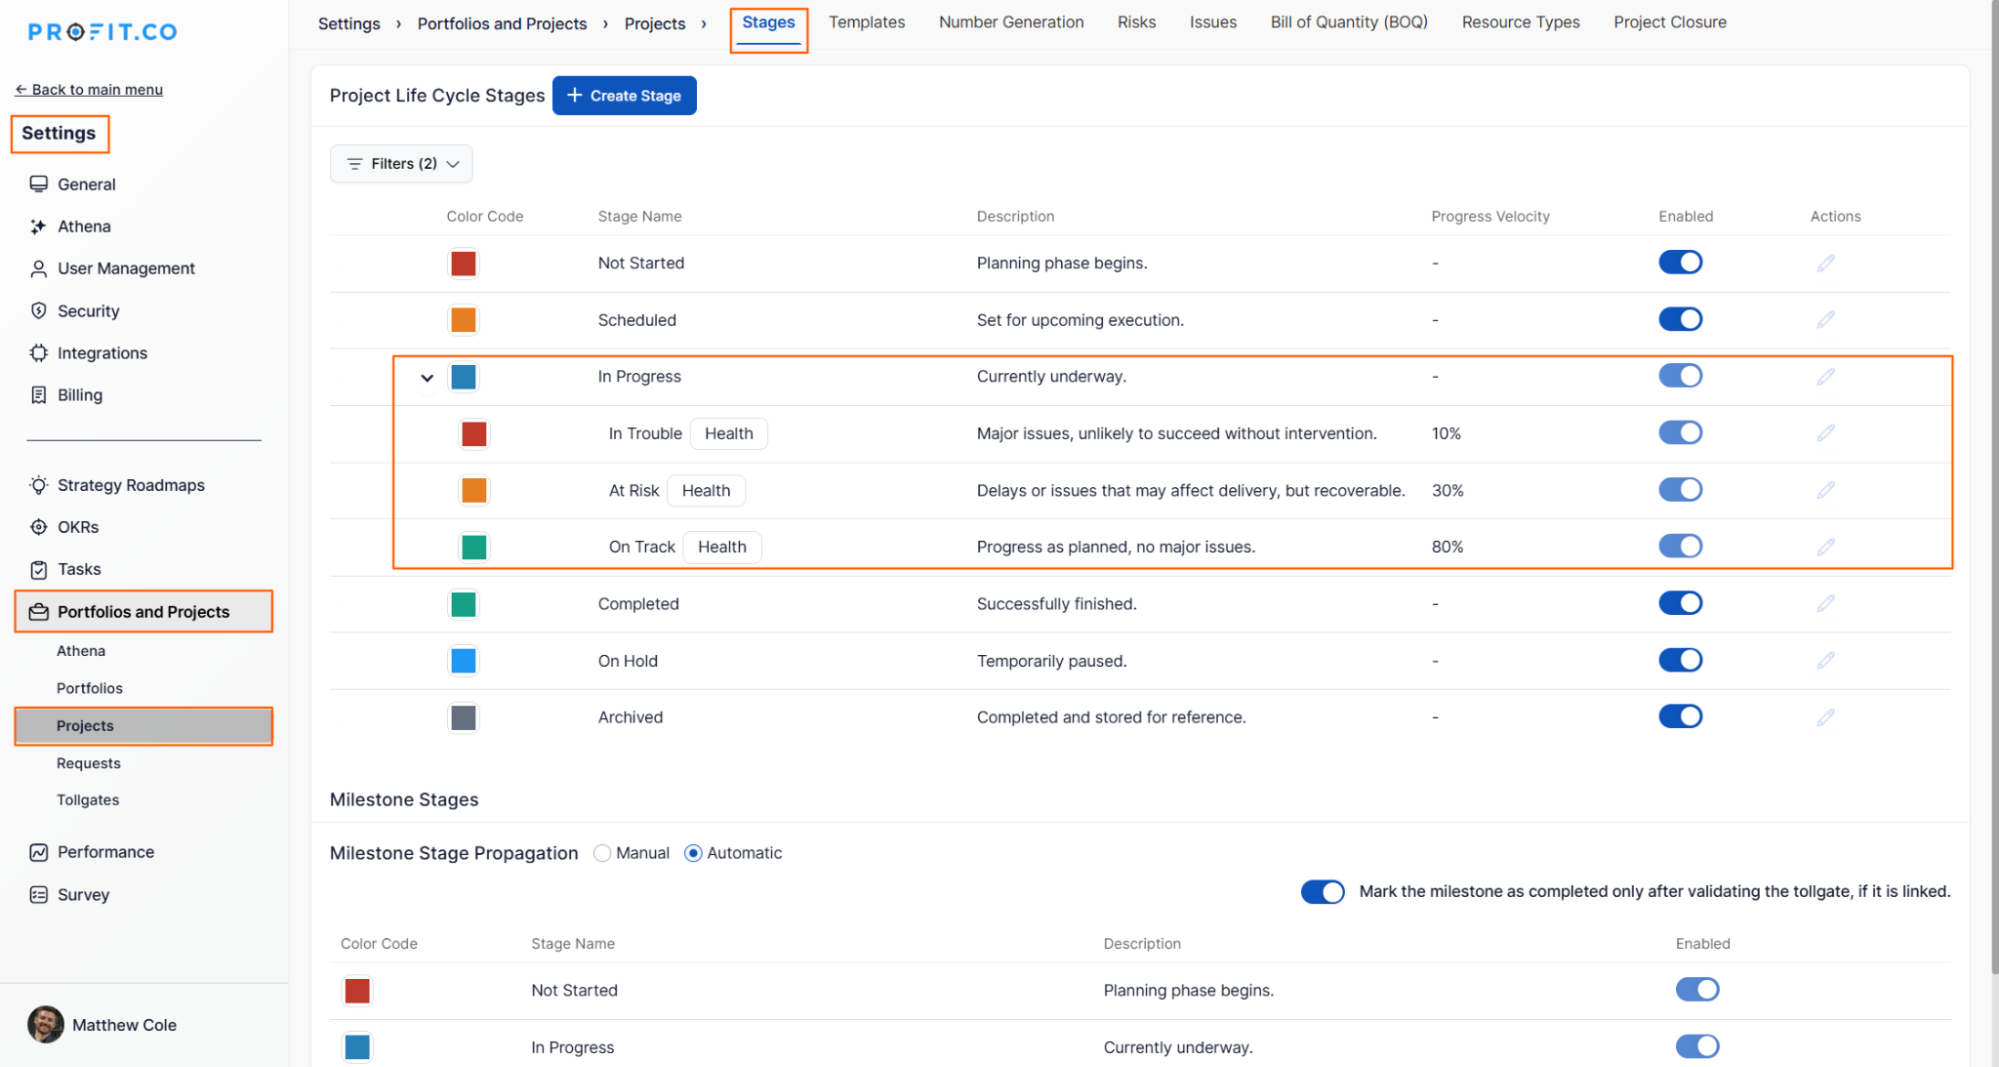
Task: Toggle tollgate validation milestone switch
Action: tap(1322, 892)
